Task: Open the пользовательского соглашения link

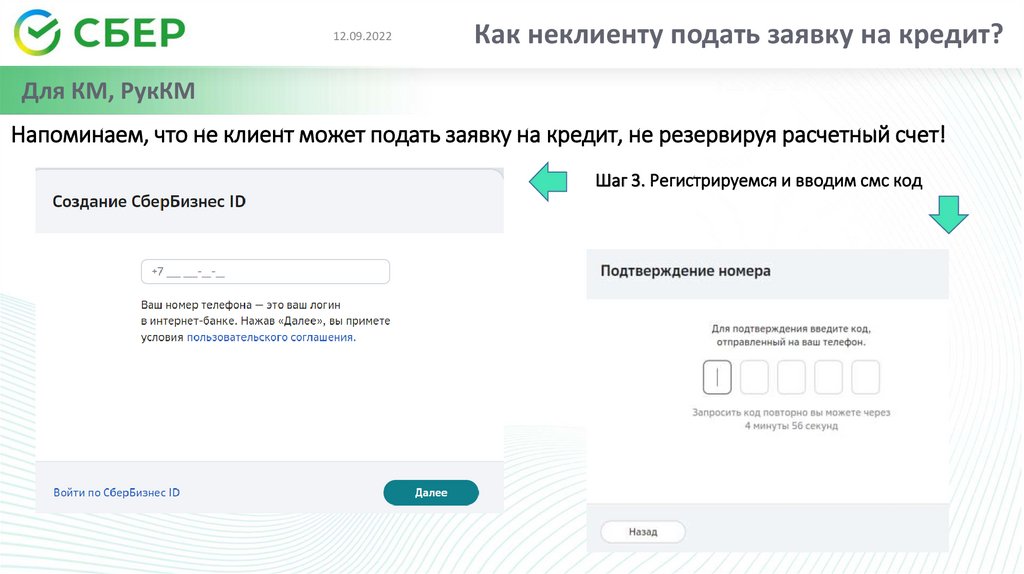Action: pyautogui.click(x=271, y=338)
